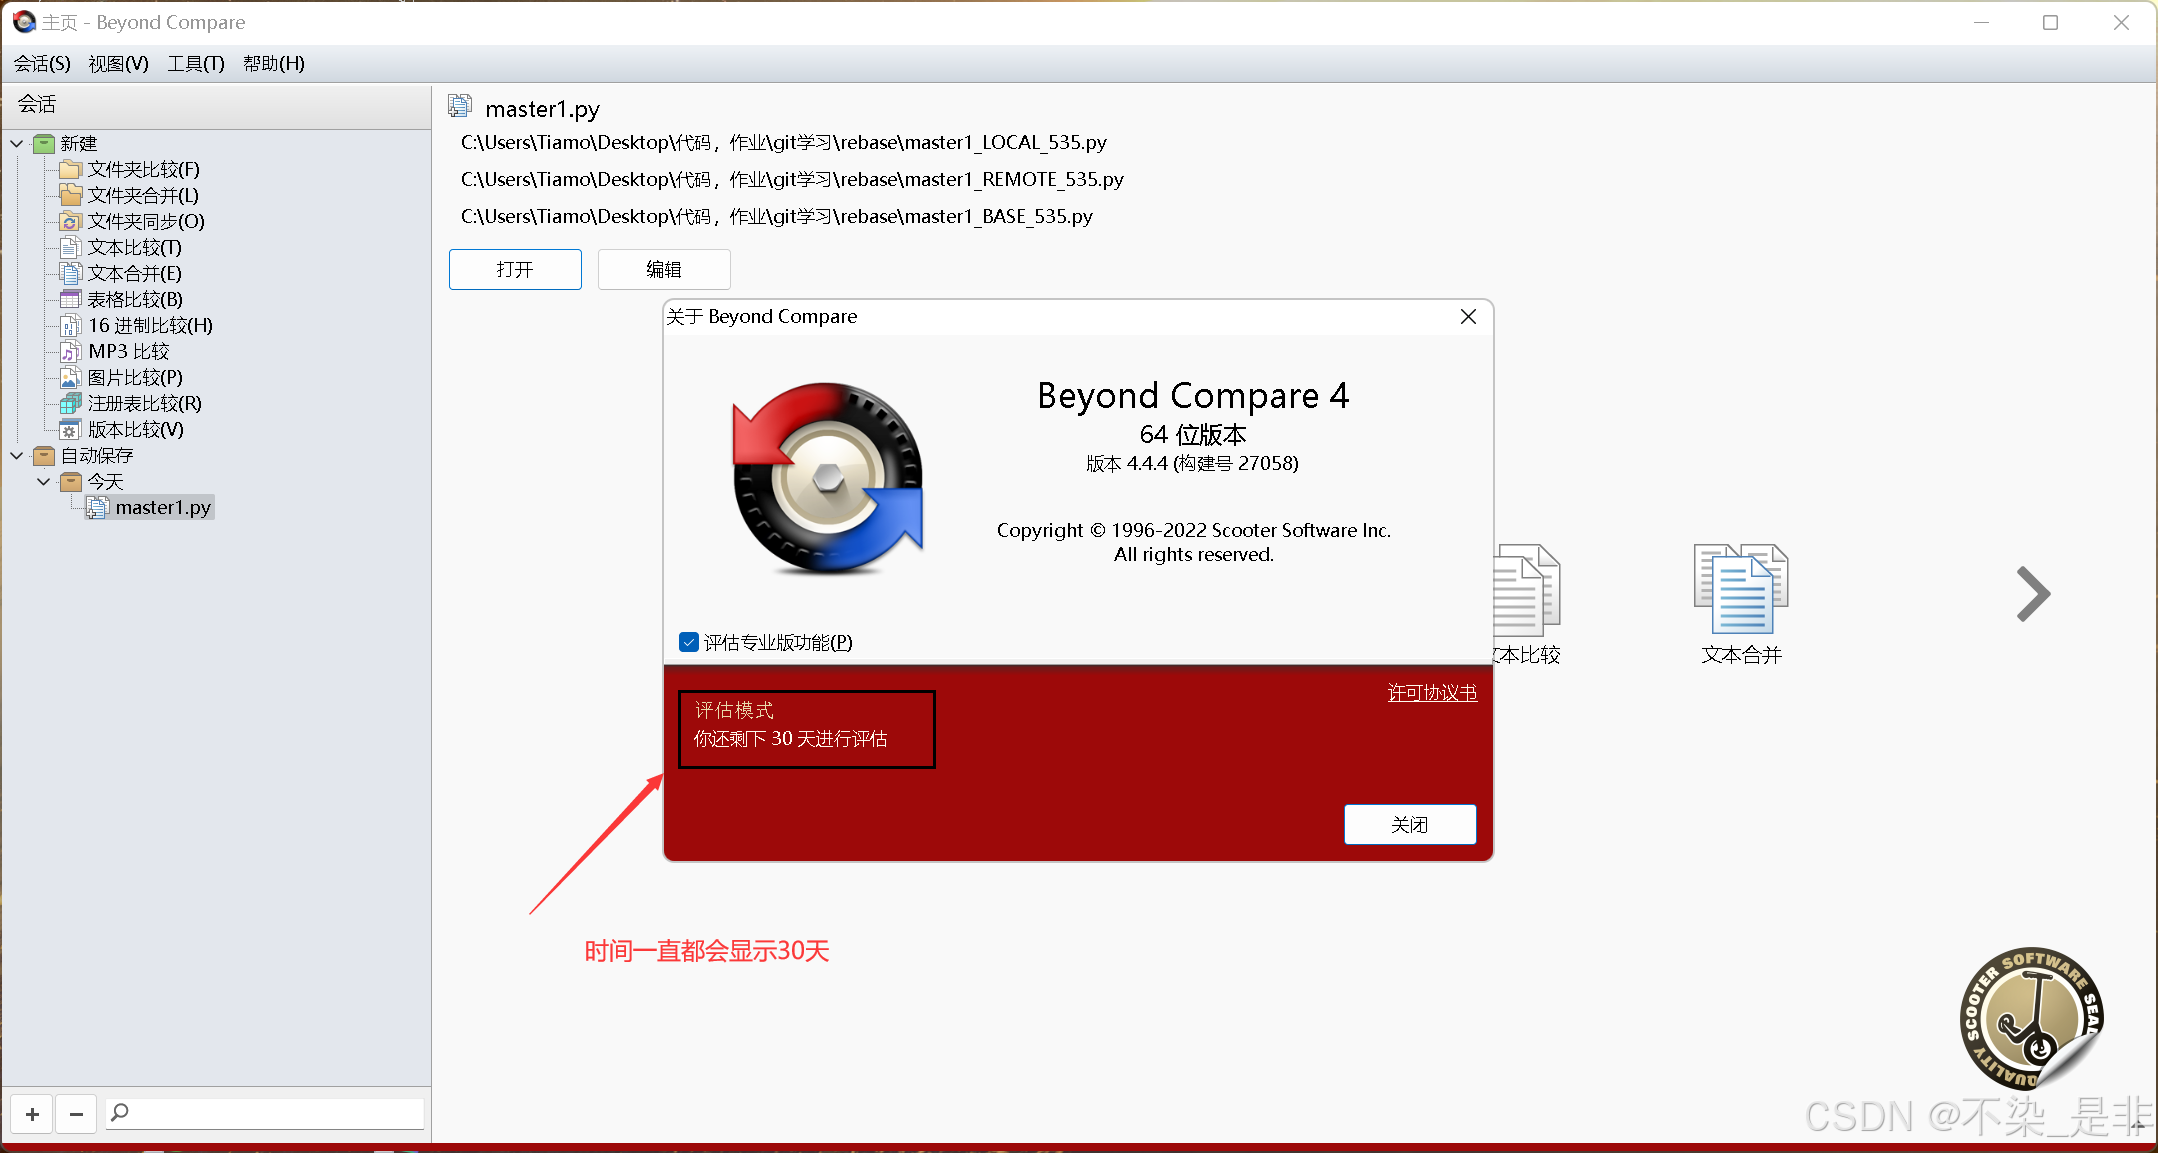
Task: Add a new session with plus button
Action: tap(32, 1113)
